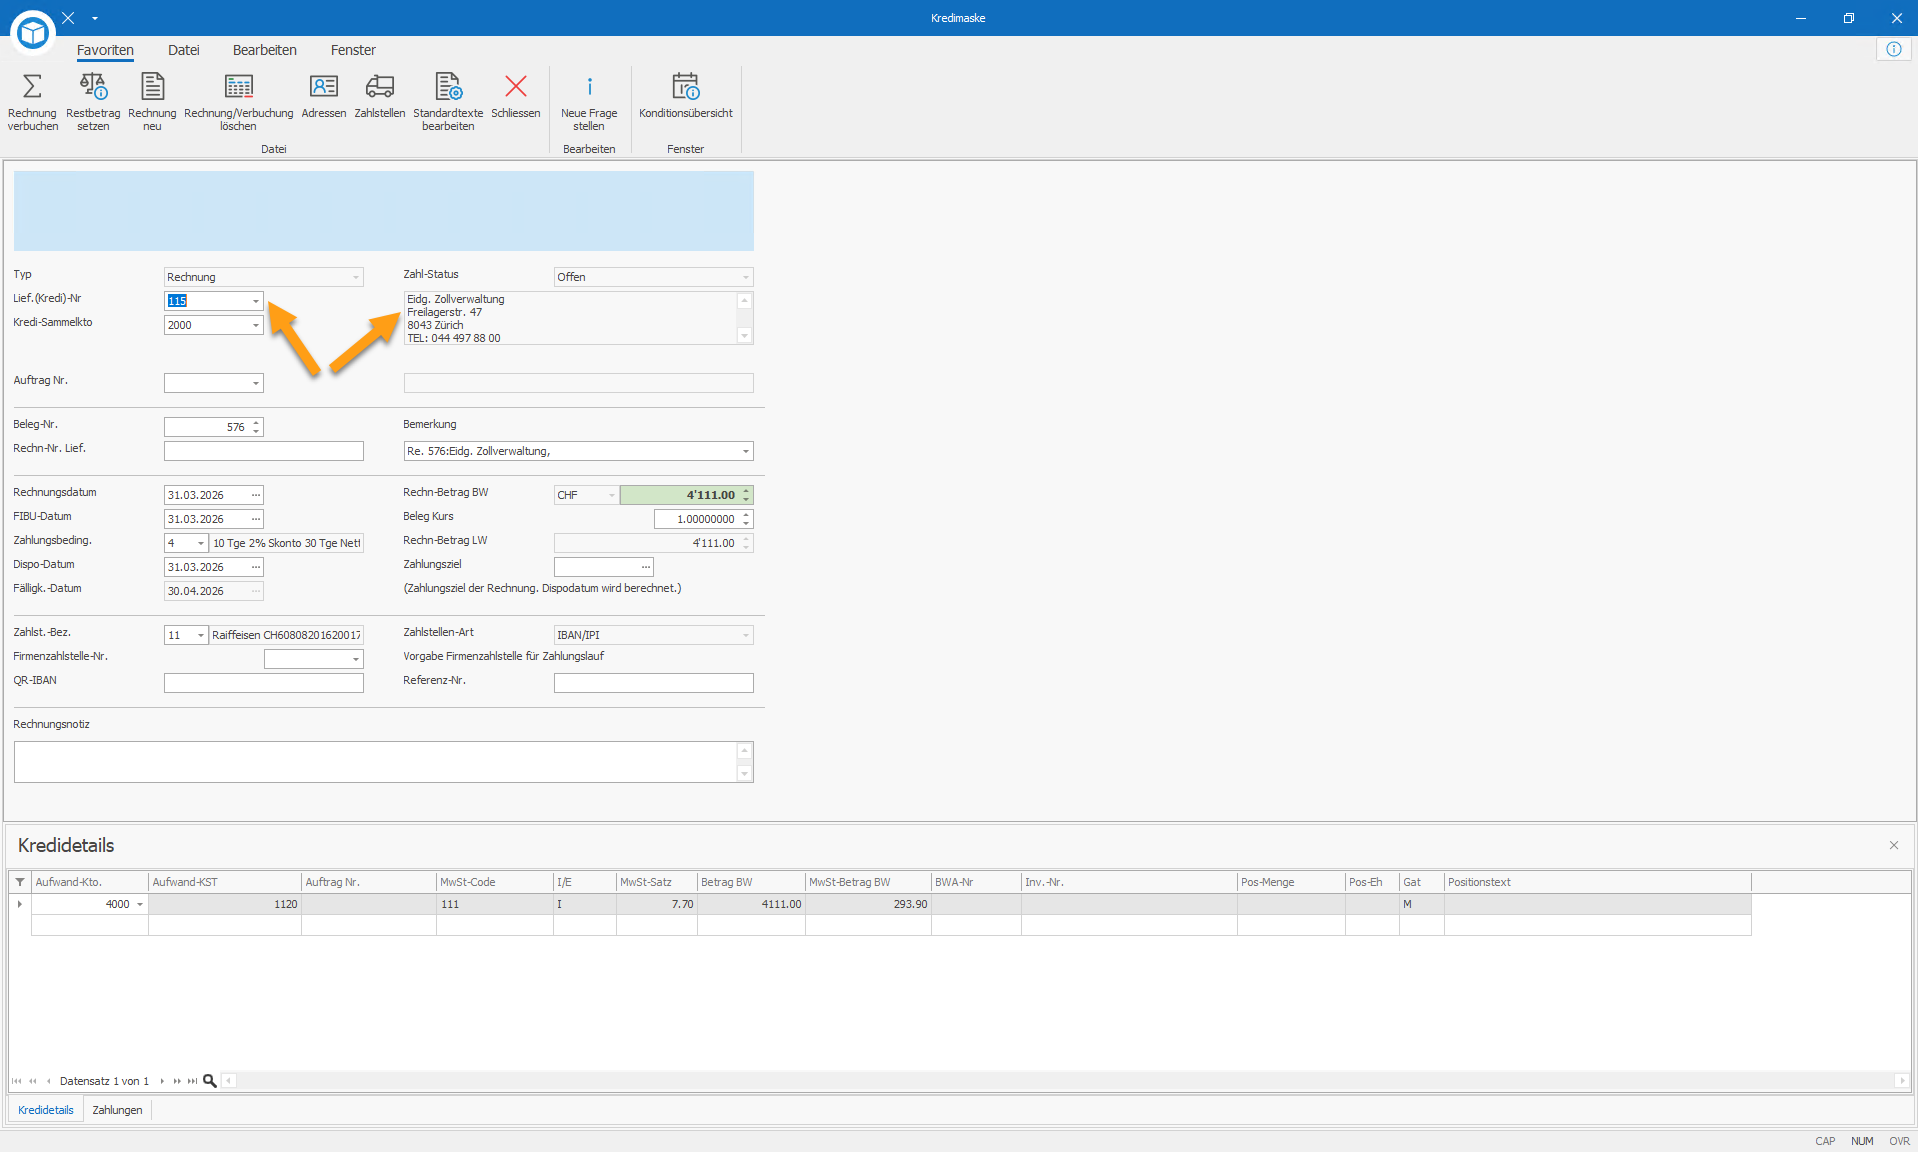The image size is (1918, 1152).
Task: Expand the Zahlungsbeding. code dropdown
Action: click(200, 543)
